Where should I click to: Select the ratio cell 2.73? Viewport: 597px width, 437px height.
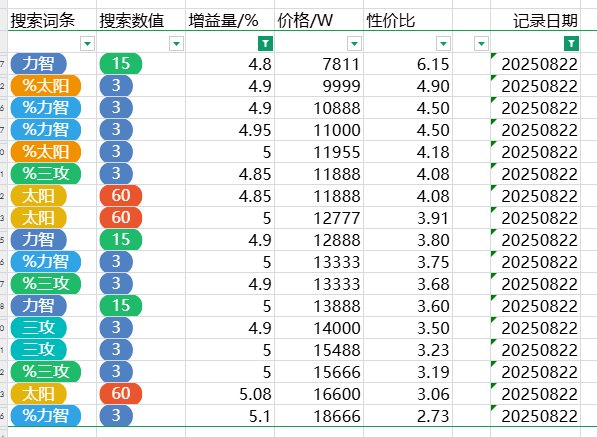click(x=408, y=416)
